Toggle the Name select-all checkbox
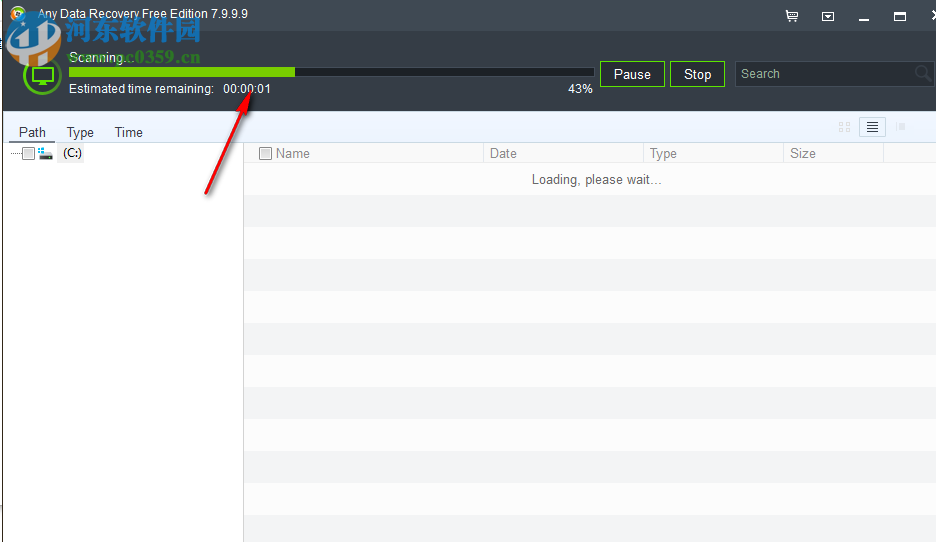The height and width of the screenshot is (542, 936). [265, 153]
